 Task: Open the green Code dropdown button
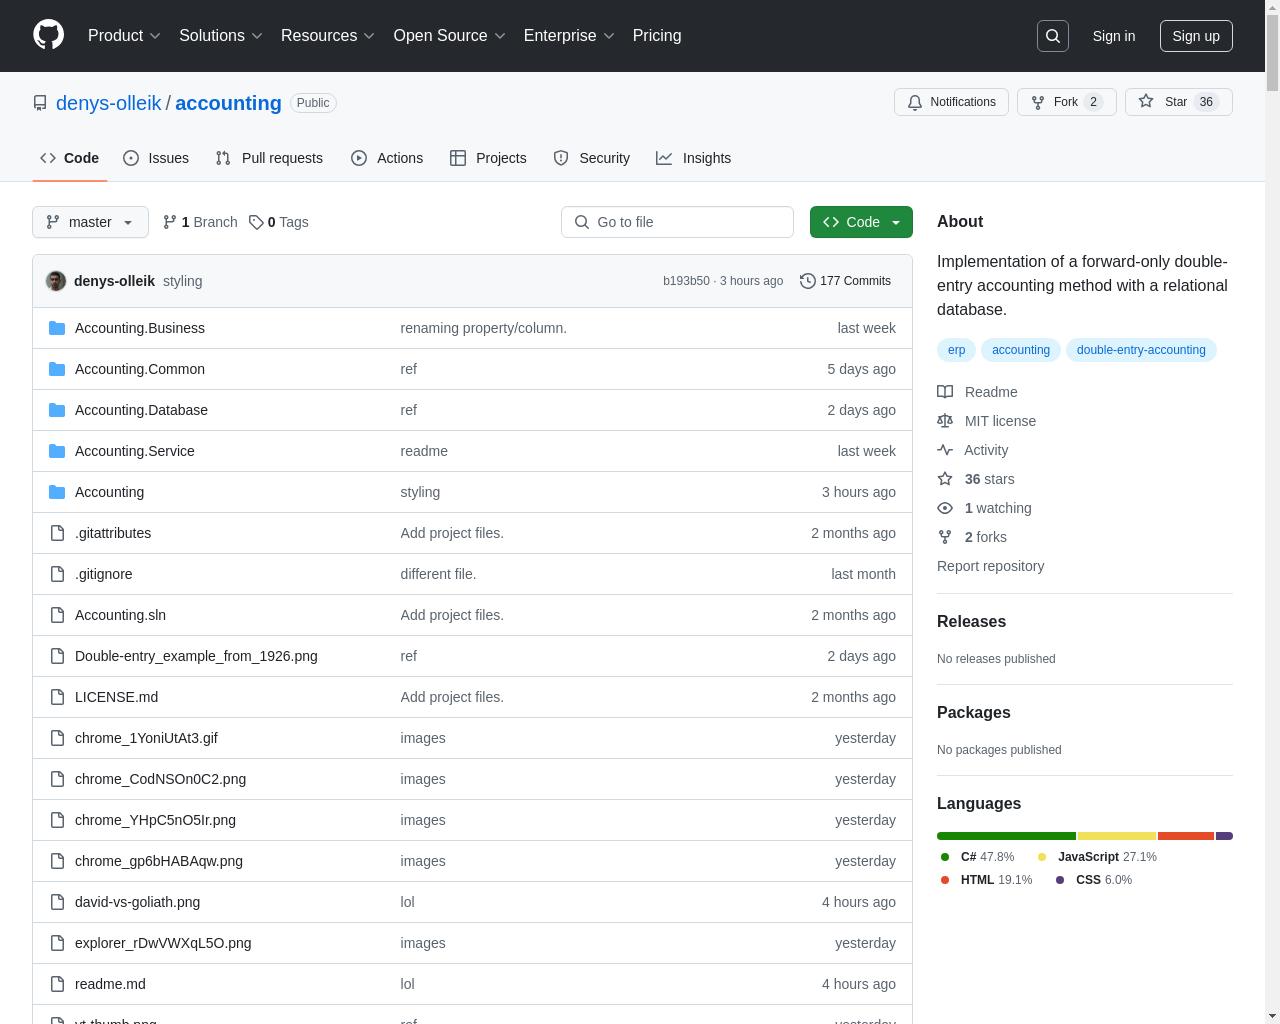click(861, 222)
